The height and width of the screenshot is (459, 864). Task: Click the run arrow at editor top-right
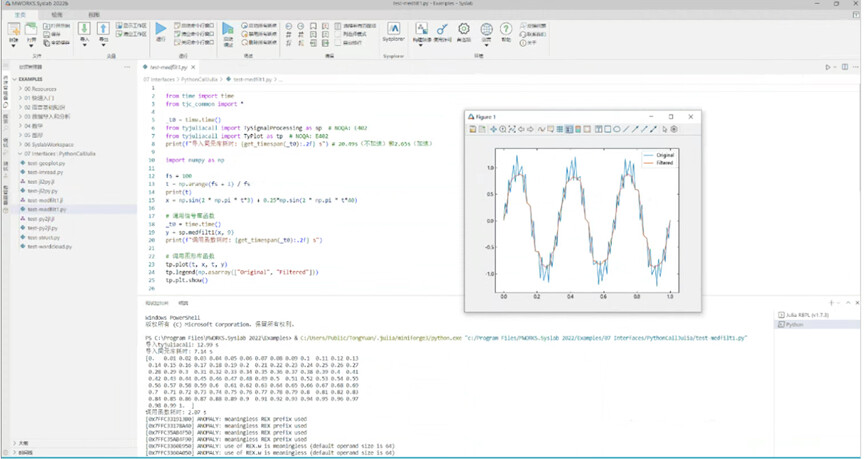click(x=828, y=67)
